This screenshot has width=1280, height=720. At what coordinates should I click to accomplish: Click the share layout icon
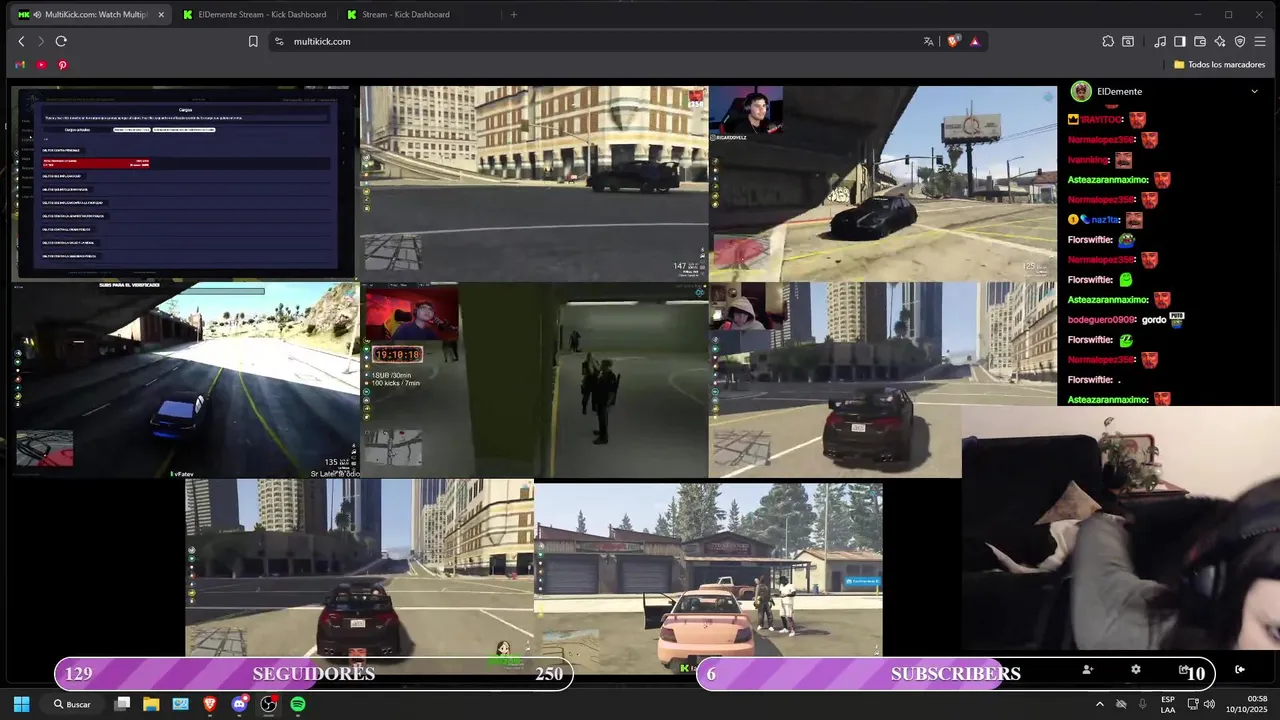pyautogui.click(x=1184, y=670)
